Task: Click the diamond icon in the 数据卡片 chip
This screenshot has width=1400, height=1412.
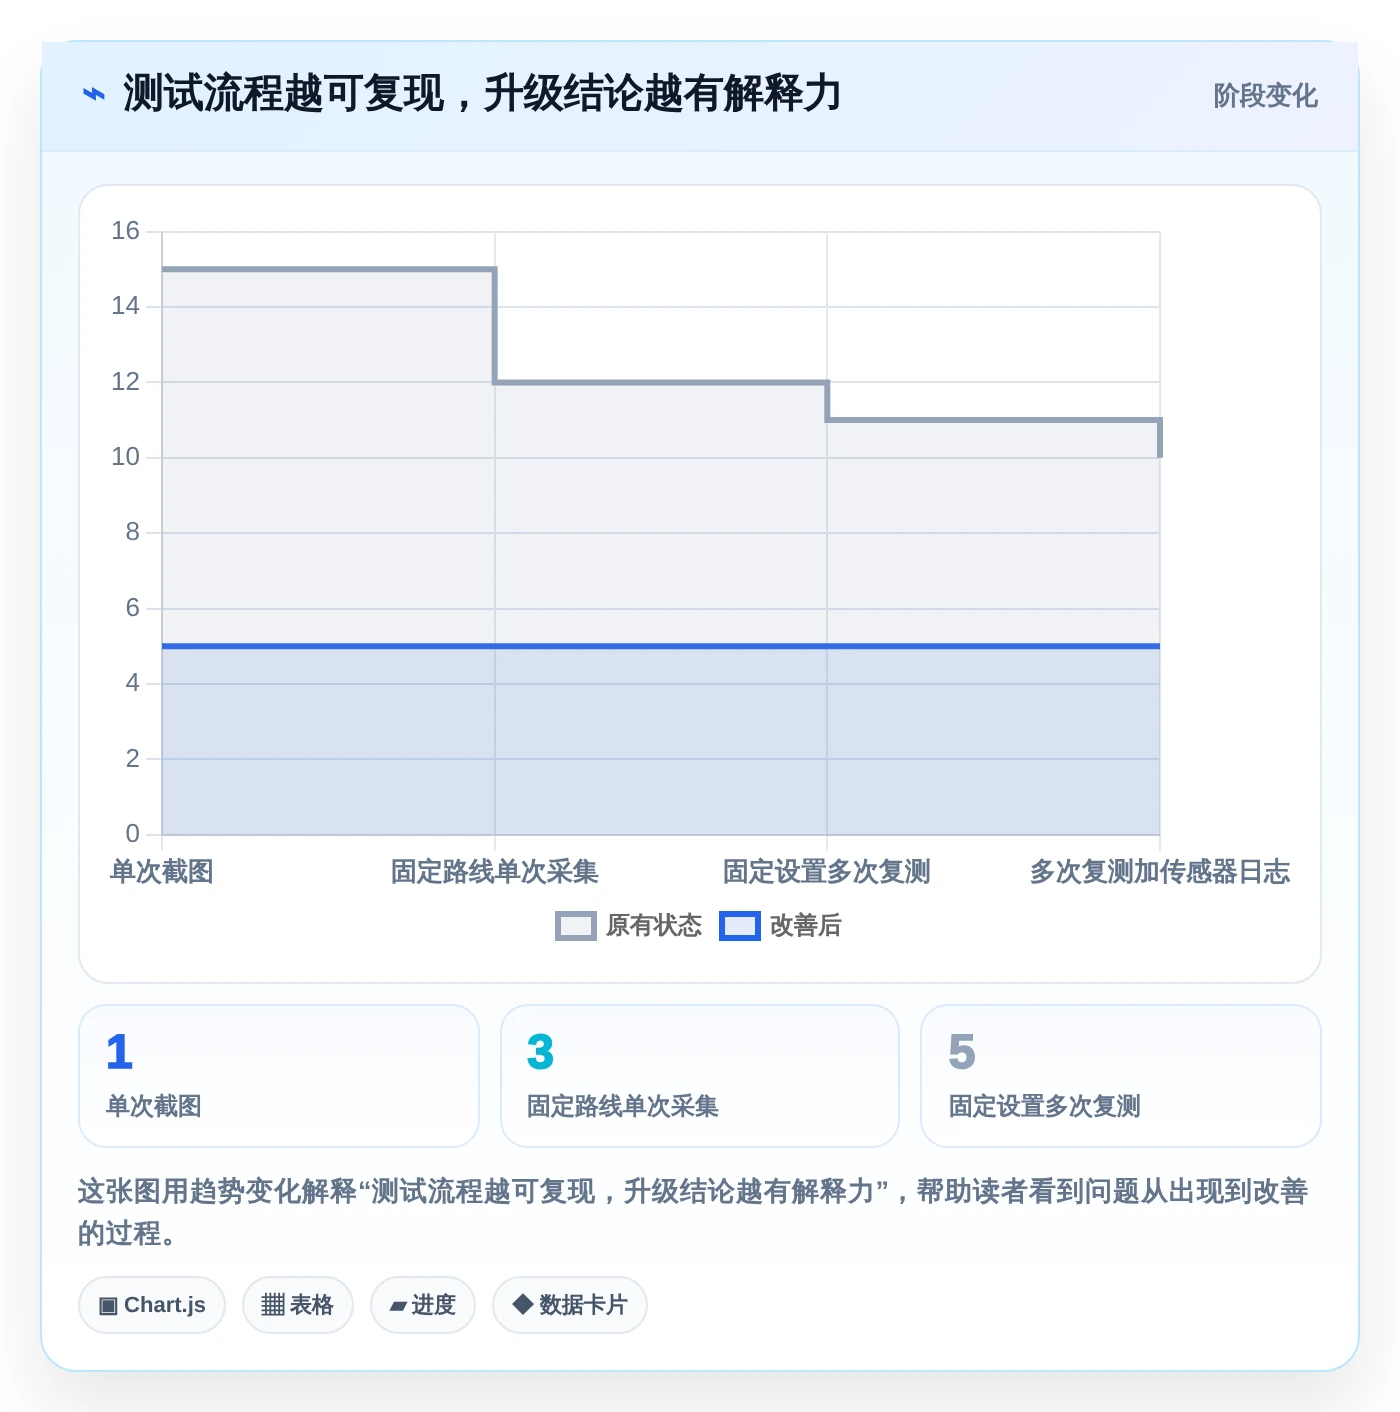Action: click(522, 1305)
